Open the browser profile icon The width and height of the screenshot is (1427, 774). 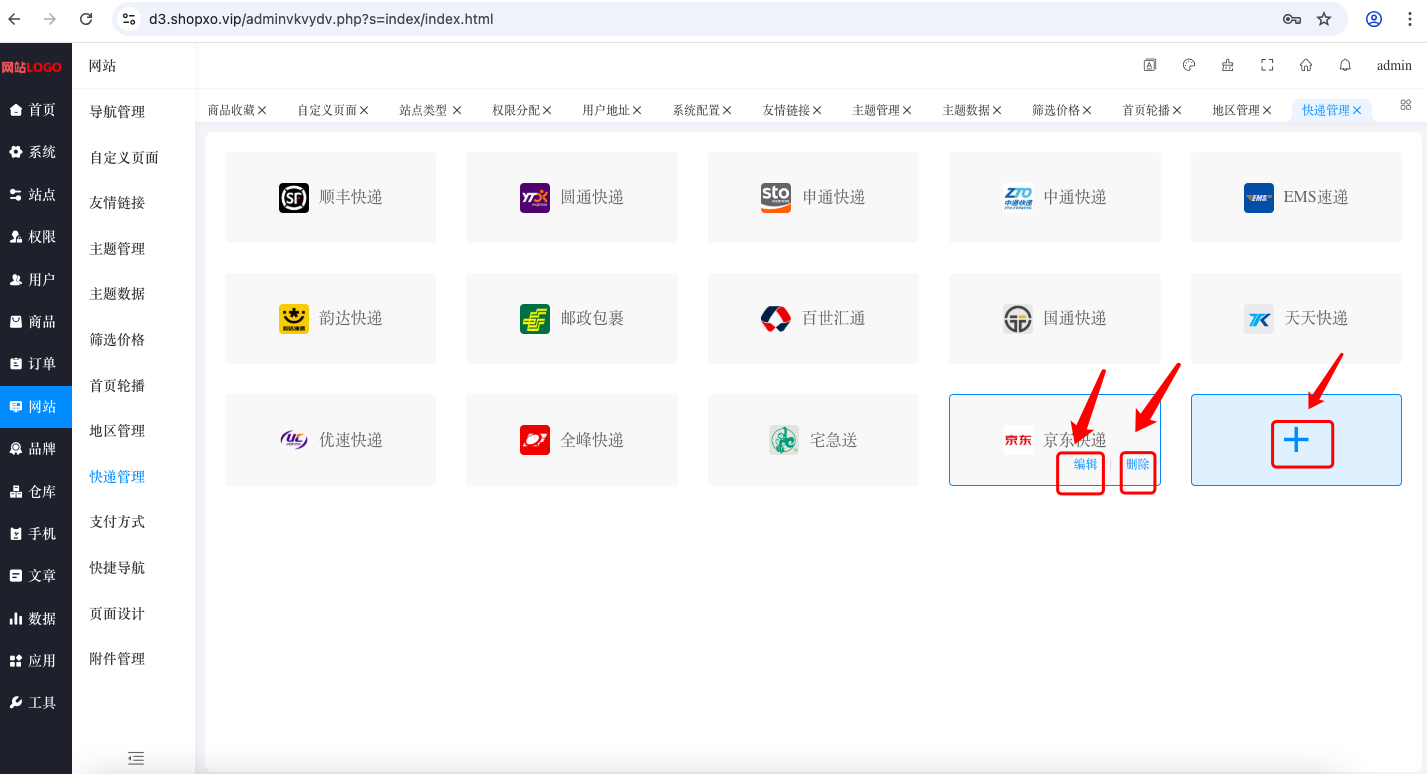pos(1374,19)
